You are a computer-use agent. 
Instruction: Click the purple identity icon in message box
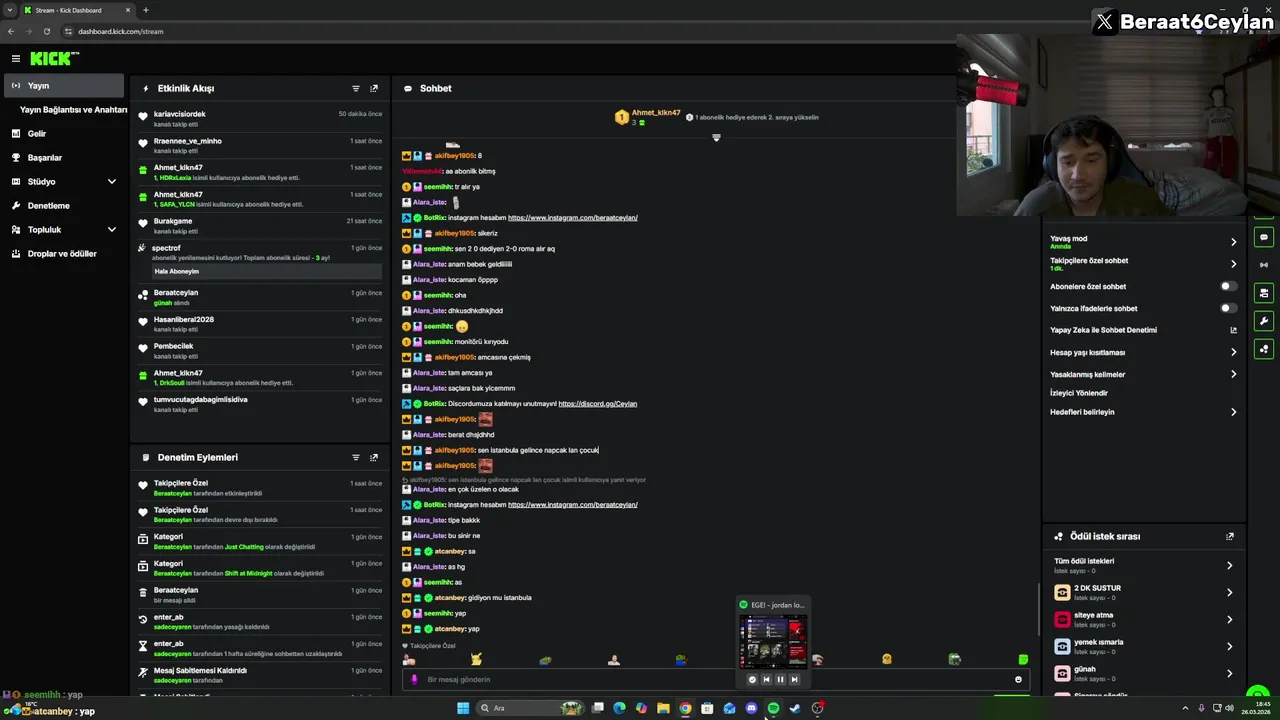pyautogui.click(x=415, y=680)
